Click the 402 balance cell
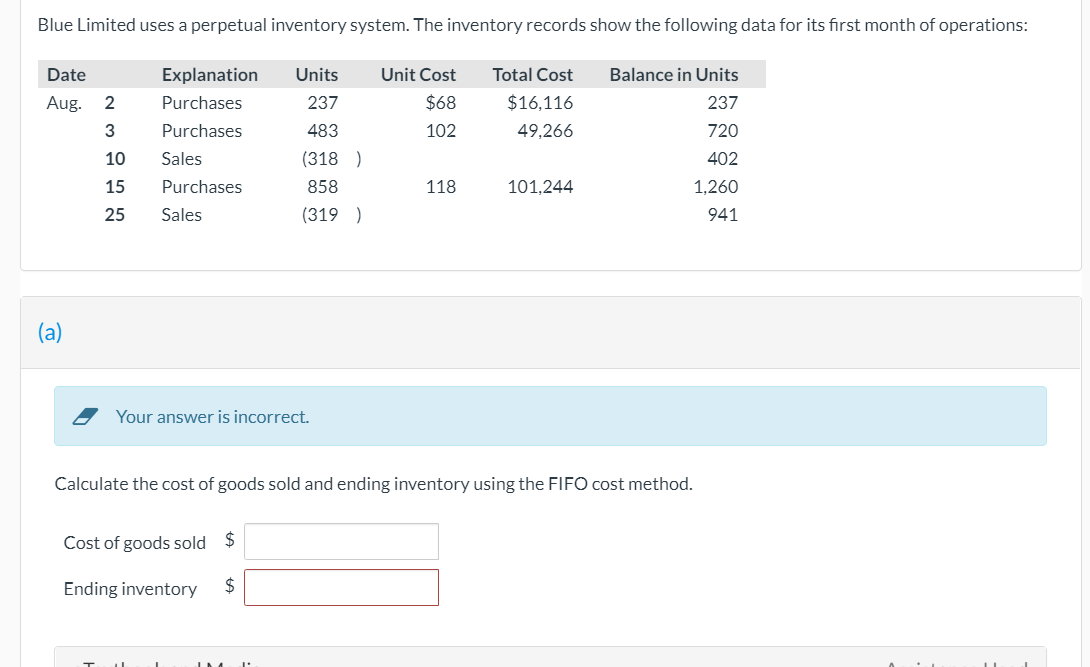1090x667 pixels. 723,159
